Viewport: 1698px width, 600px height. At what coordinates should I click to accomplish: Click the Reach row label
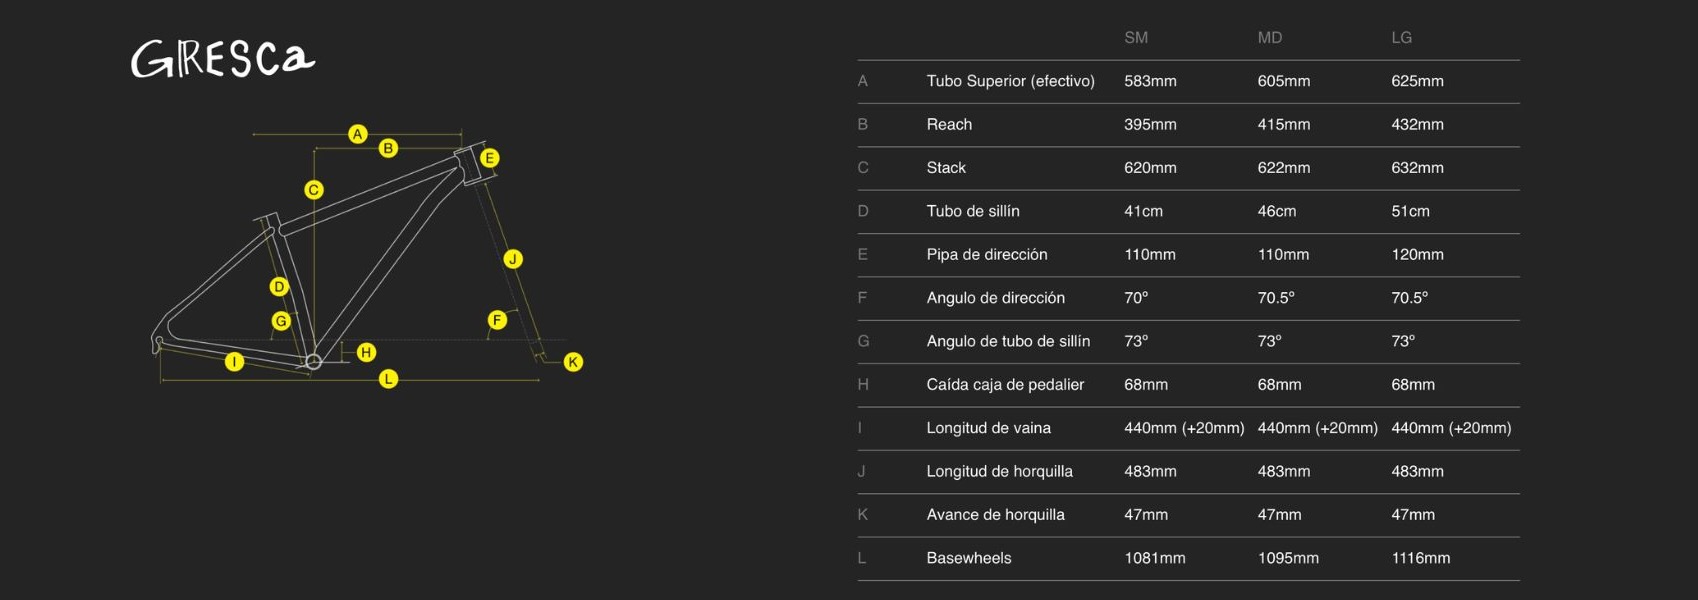(x=949, y=125)
